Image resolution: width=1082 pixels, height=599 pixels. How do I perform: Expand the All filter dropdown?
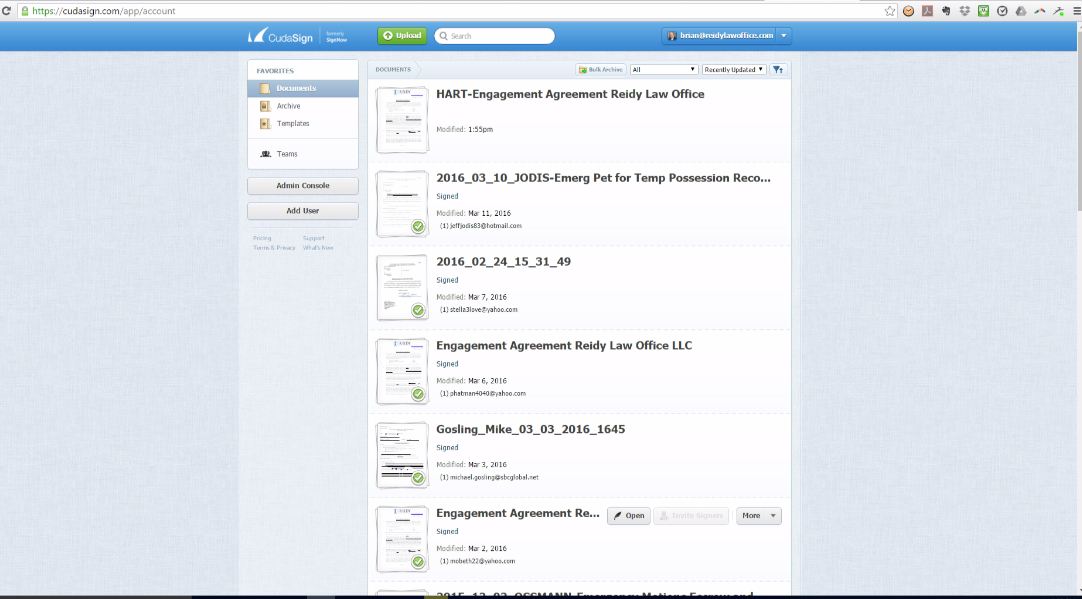(664, 70)
